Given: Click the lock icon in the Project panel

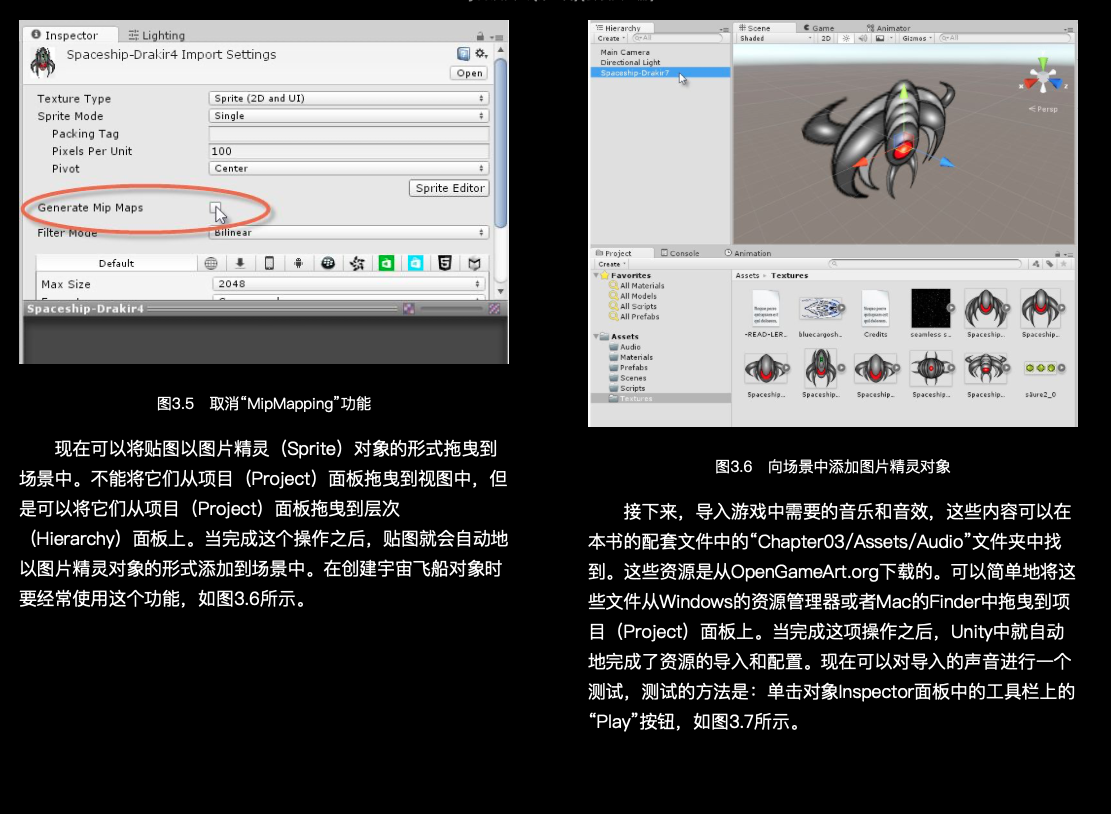Looking at the screenshot, I should point(1058,254).
